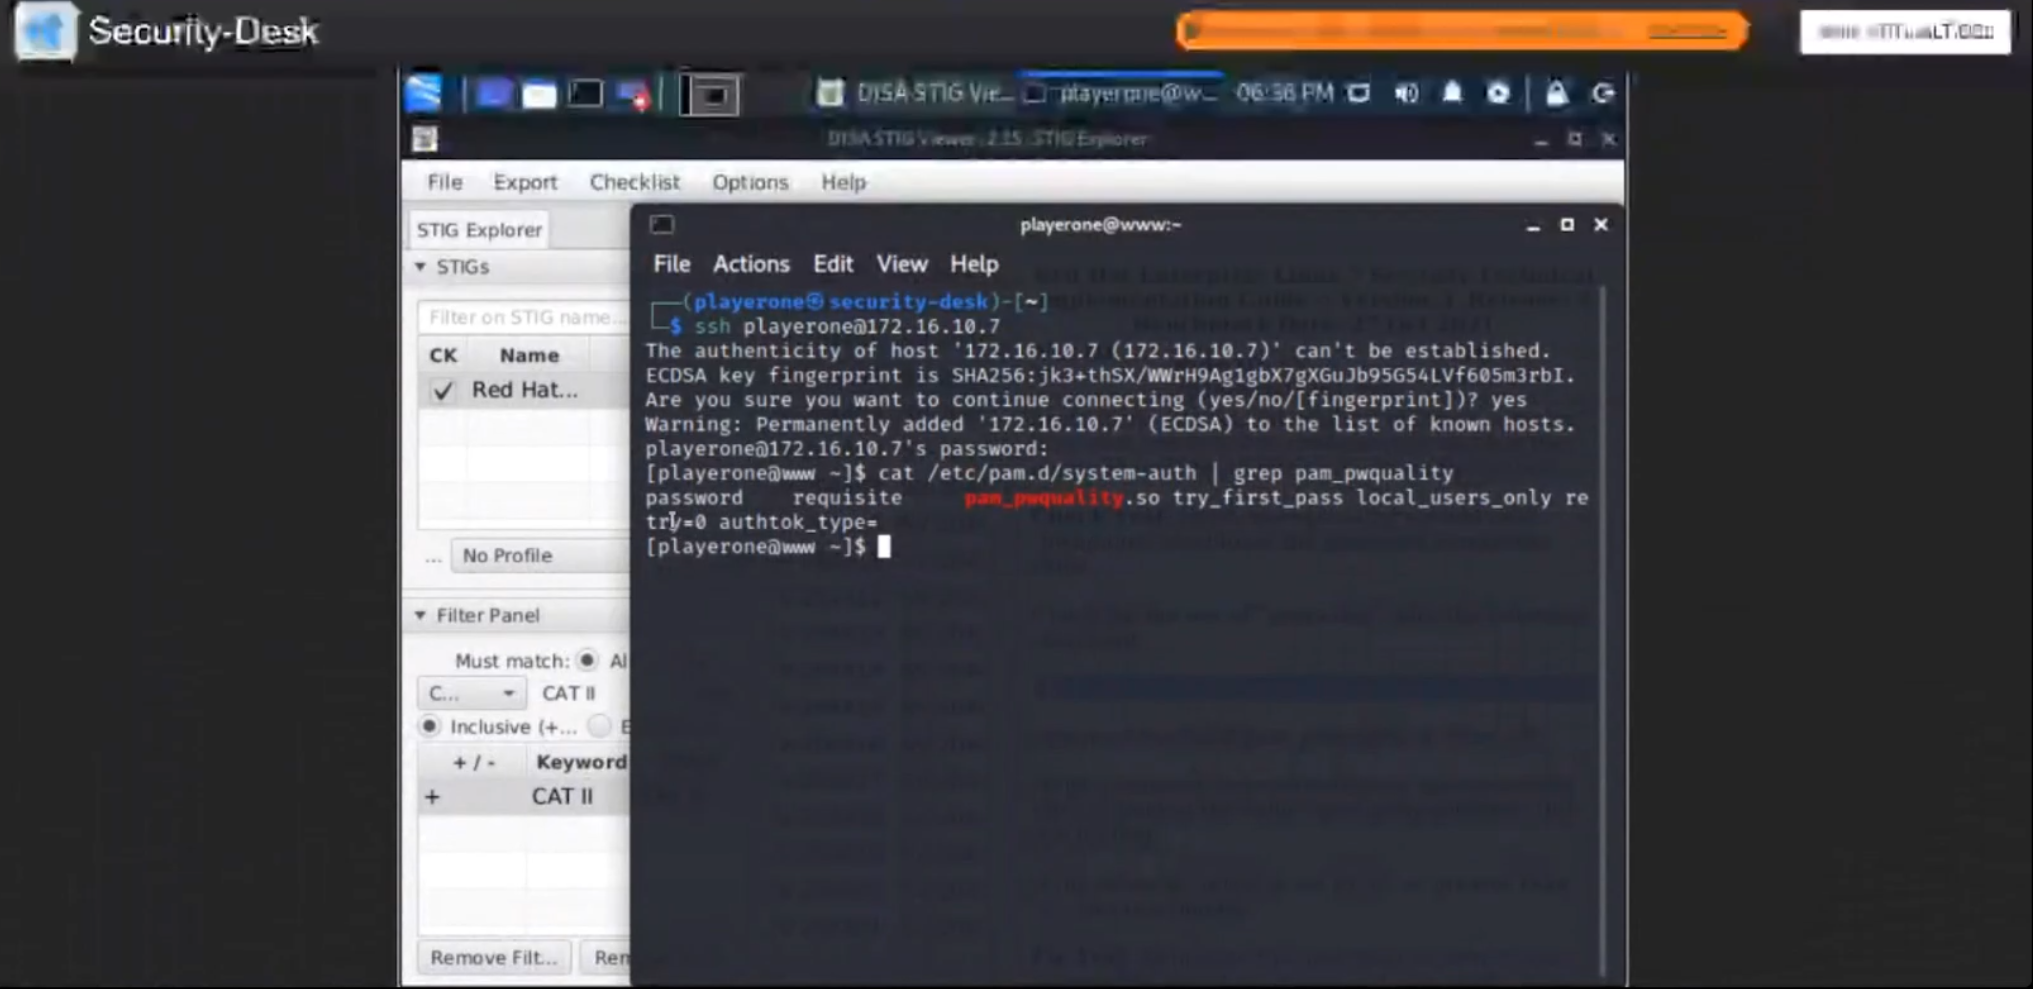Select the CAT II filter row
This screenshot has width=2033, height=989.
524,797
